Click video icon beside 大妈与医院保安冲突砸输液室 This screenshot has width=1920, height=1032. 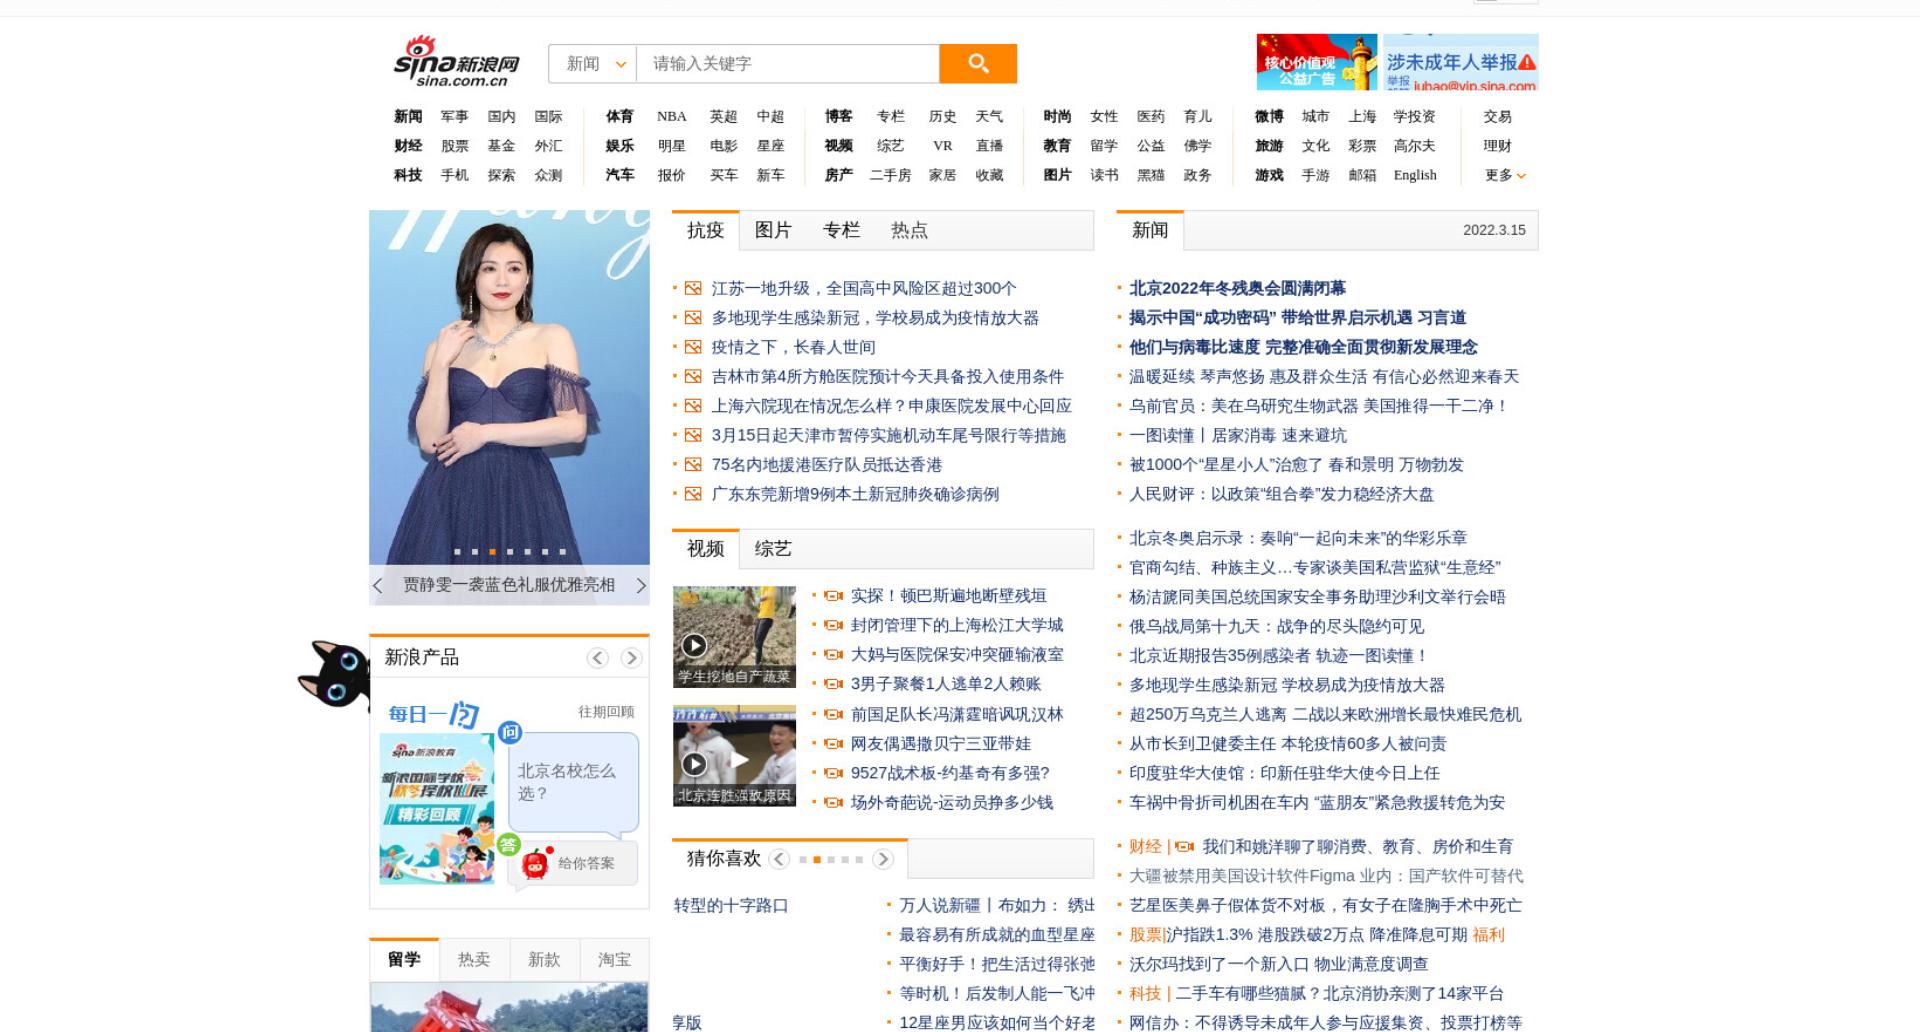click(833, 655)
